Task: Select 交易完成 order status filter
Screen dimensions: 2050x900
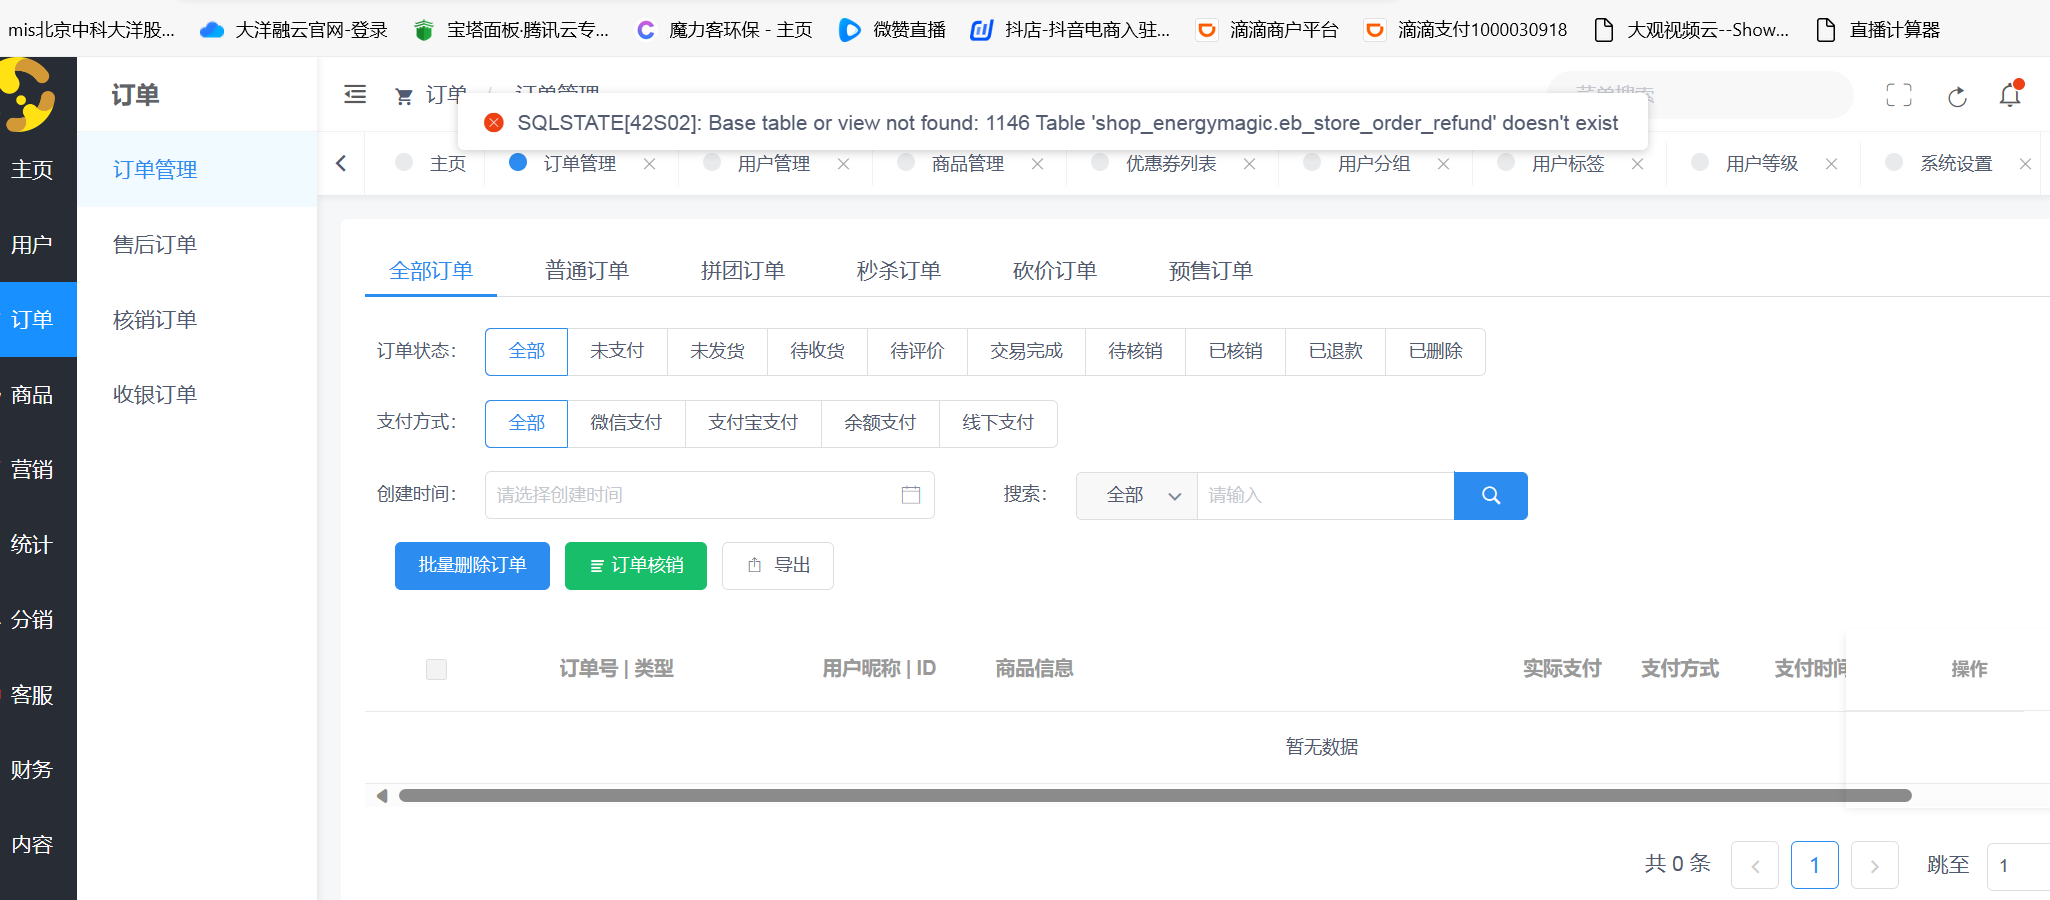Action: tap(1026, 352)
